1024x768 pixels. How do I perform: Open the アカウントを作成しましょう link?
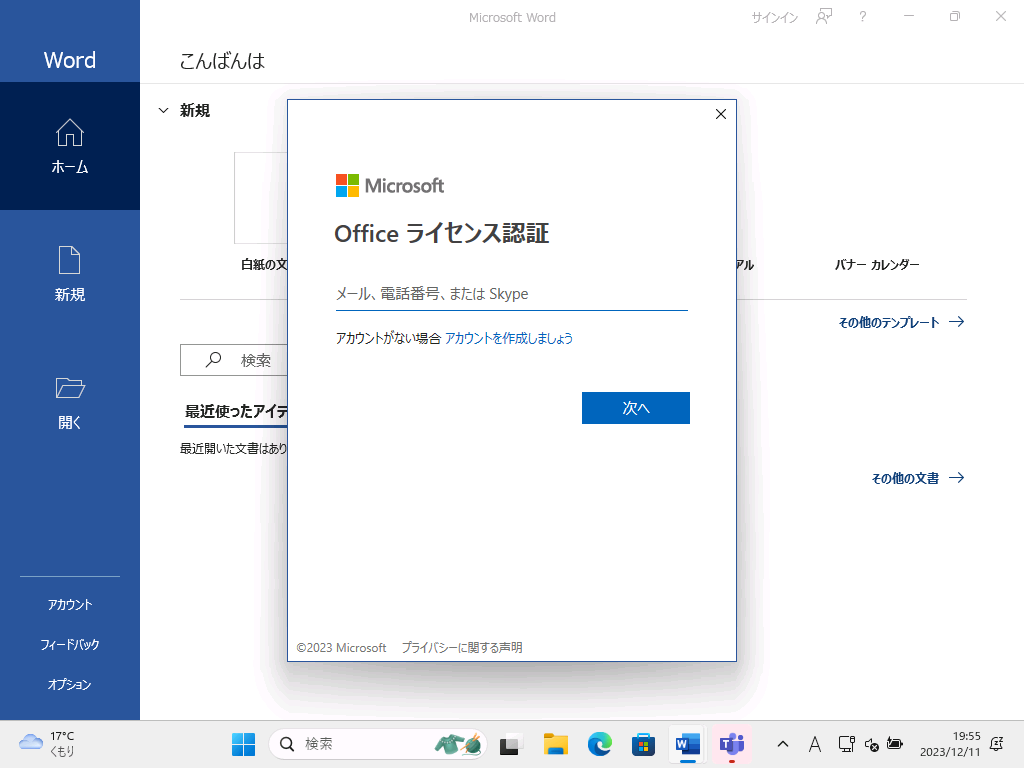(x=509, y=338)
